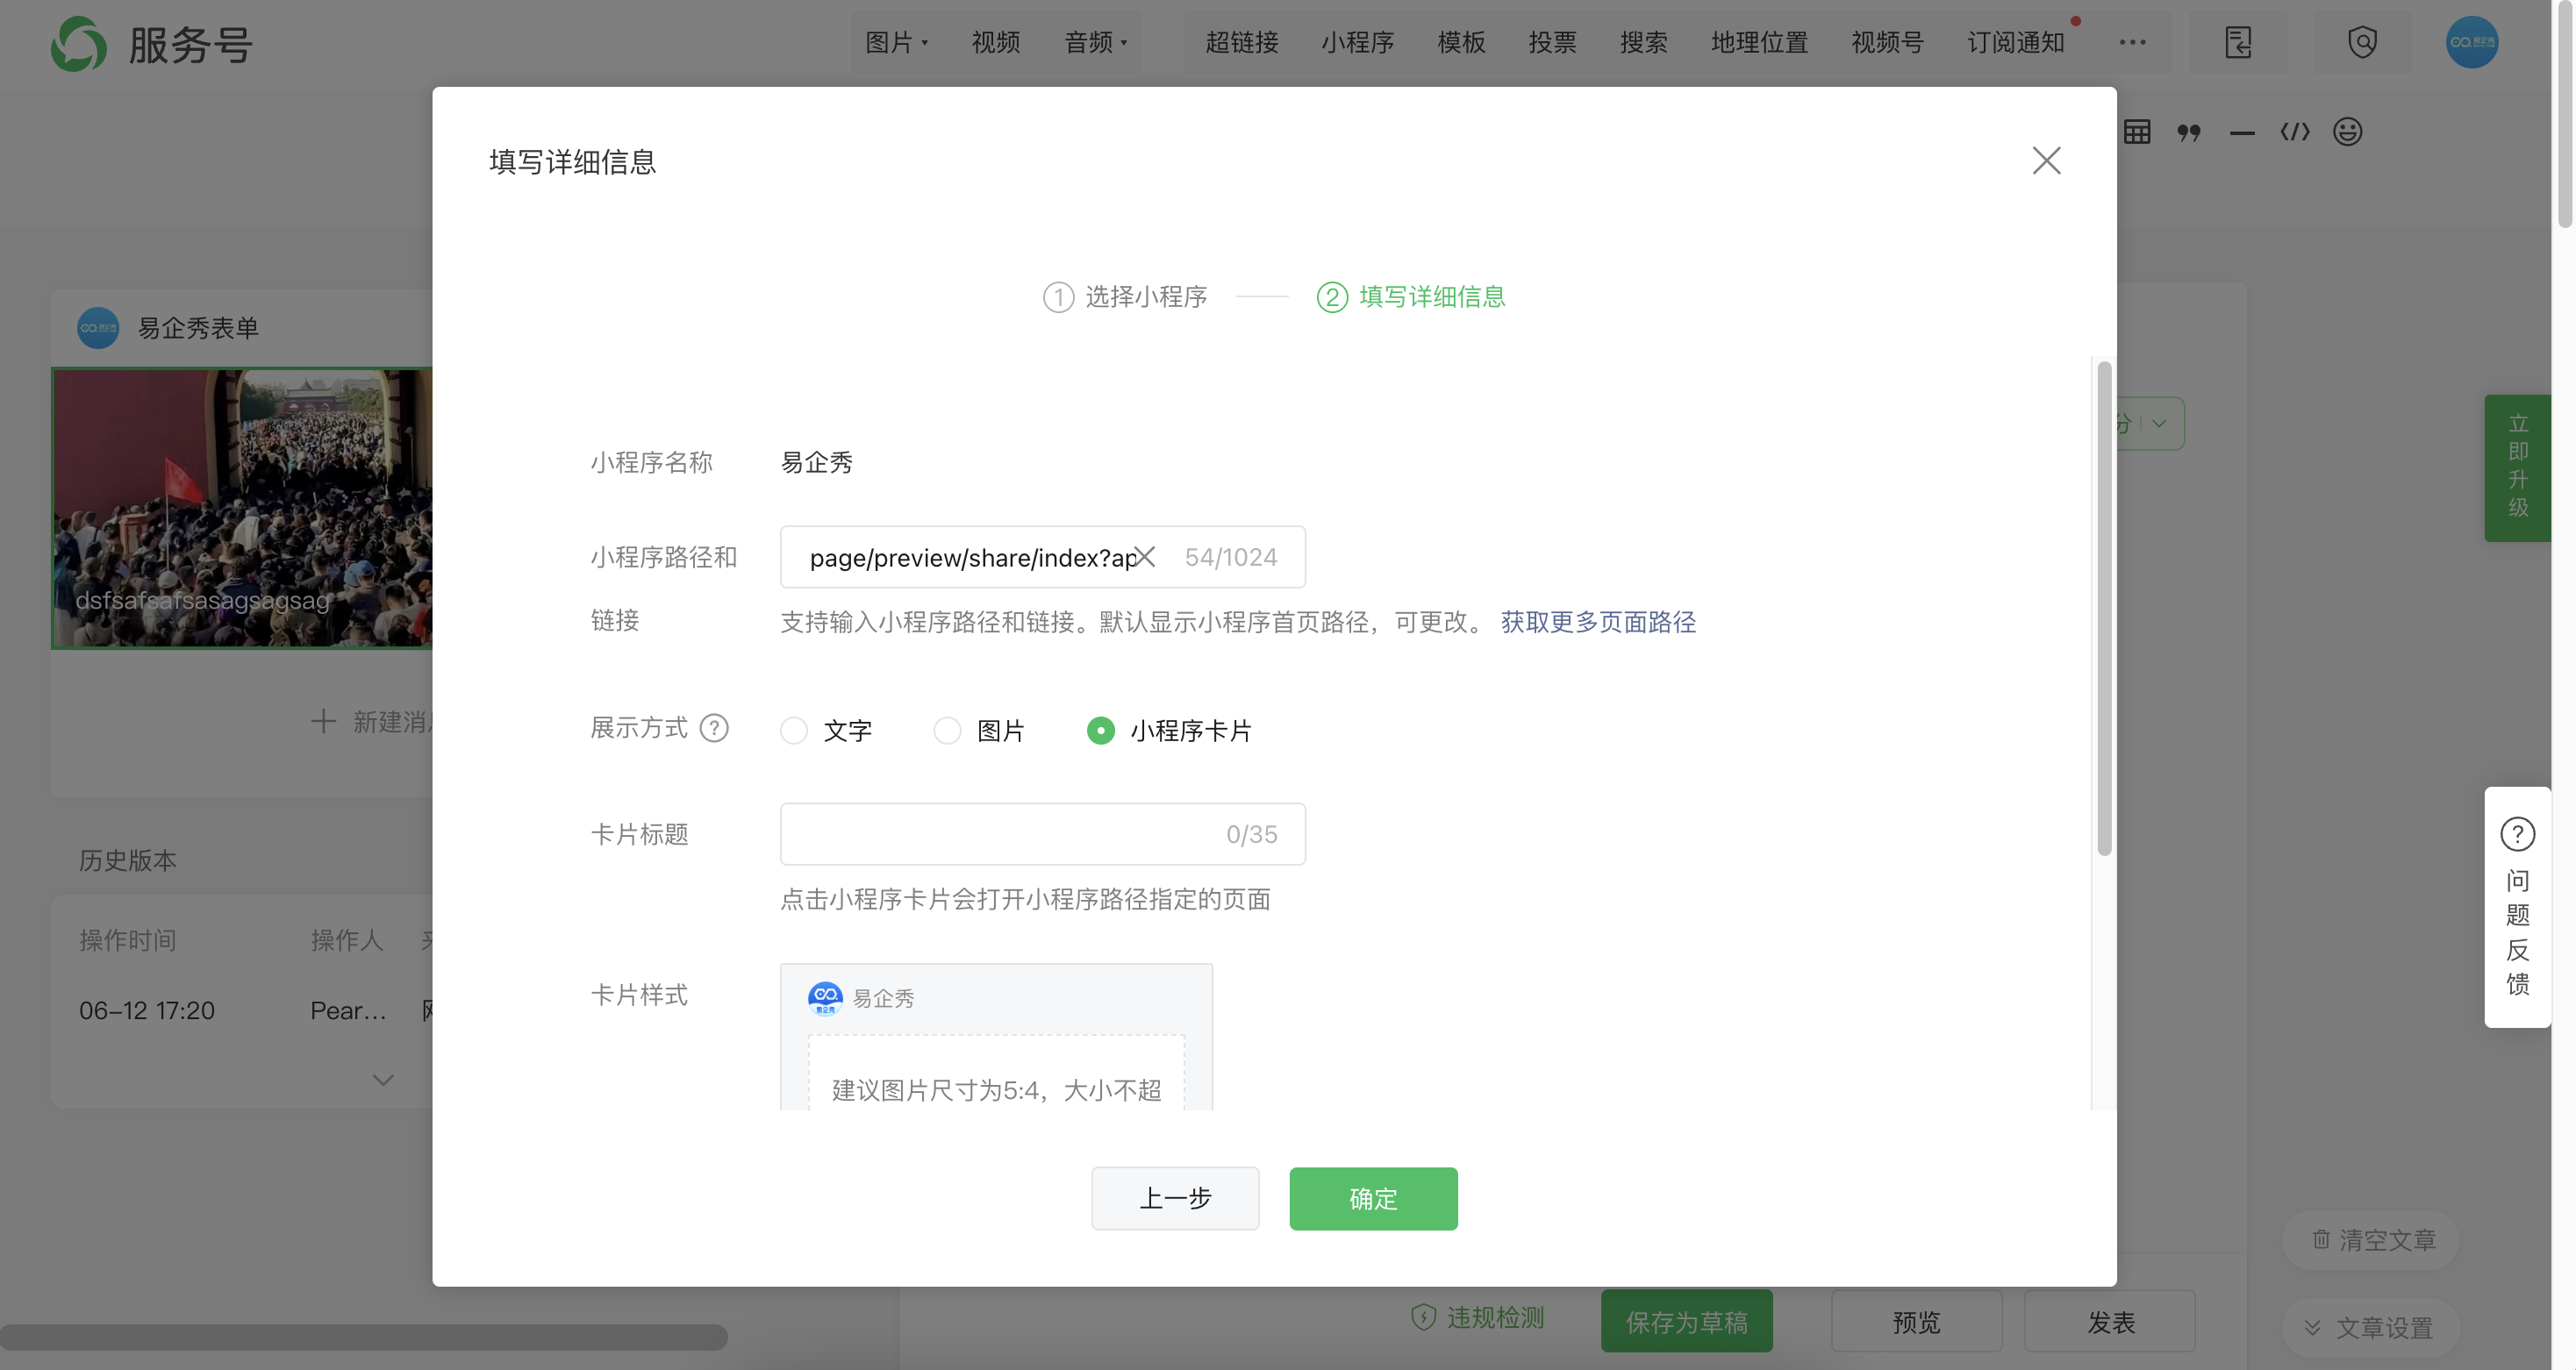
Task: Click the code block icon
Action: (2295, 132)
